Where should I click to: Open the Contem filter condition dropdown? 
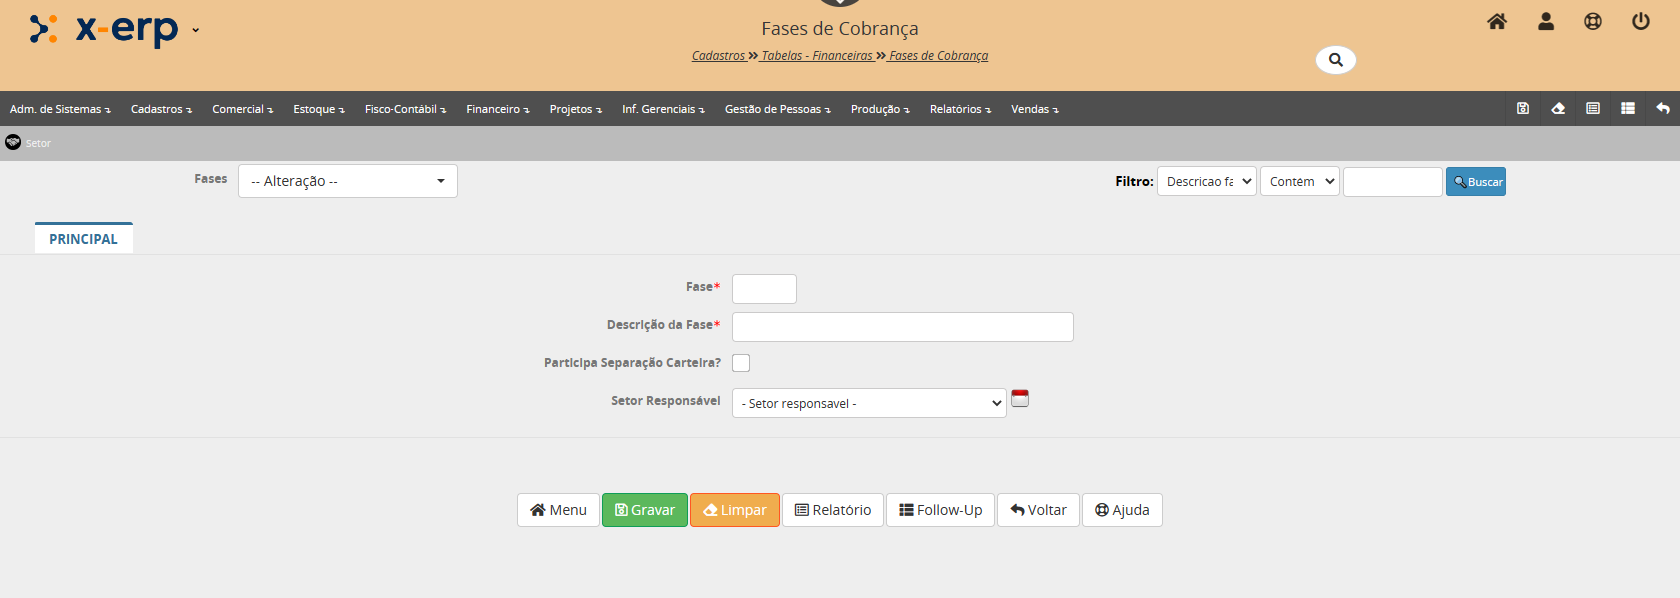click(x=1299, y=181)
